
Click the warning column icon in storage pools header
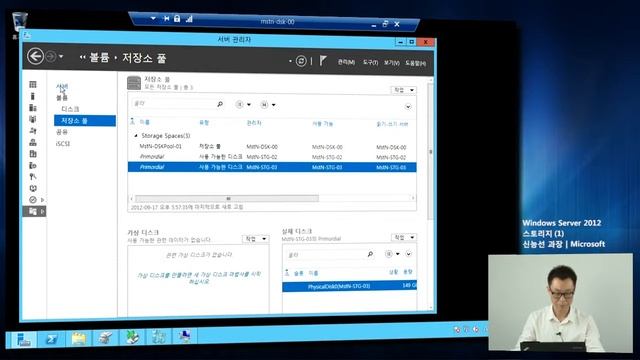(132, 121)
